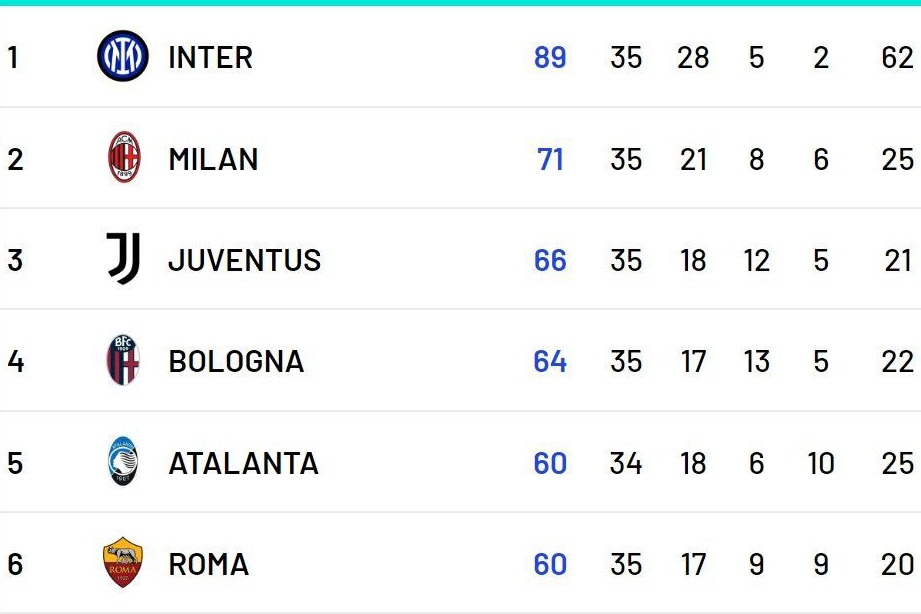Select the ROMA team name

(208, 564)
